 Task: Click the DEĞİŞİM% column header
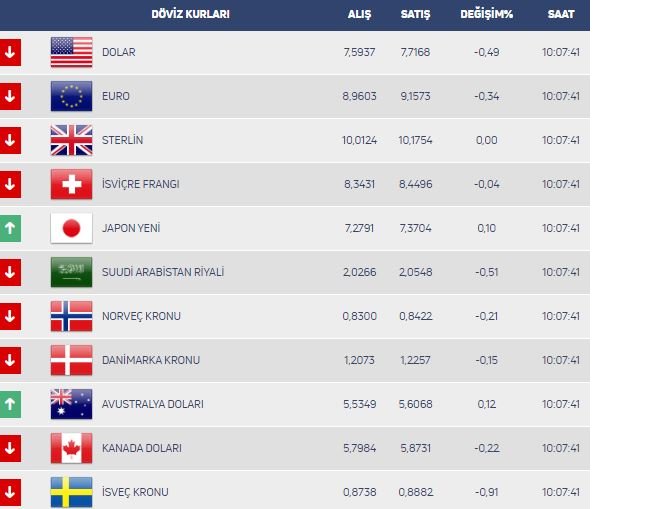click(486, 15)
